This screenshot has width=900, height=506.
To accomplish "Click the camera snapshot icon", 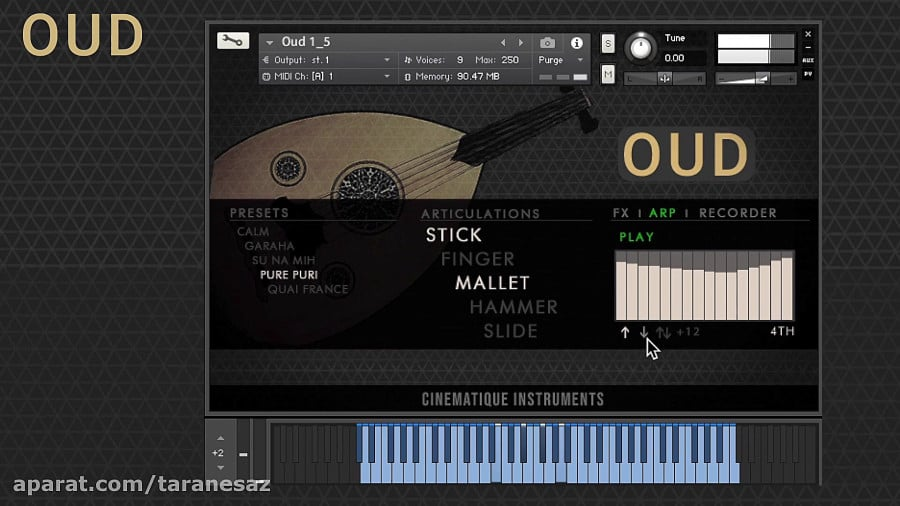I will (547, 43).
